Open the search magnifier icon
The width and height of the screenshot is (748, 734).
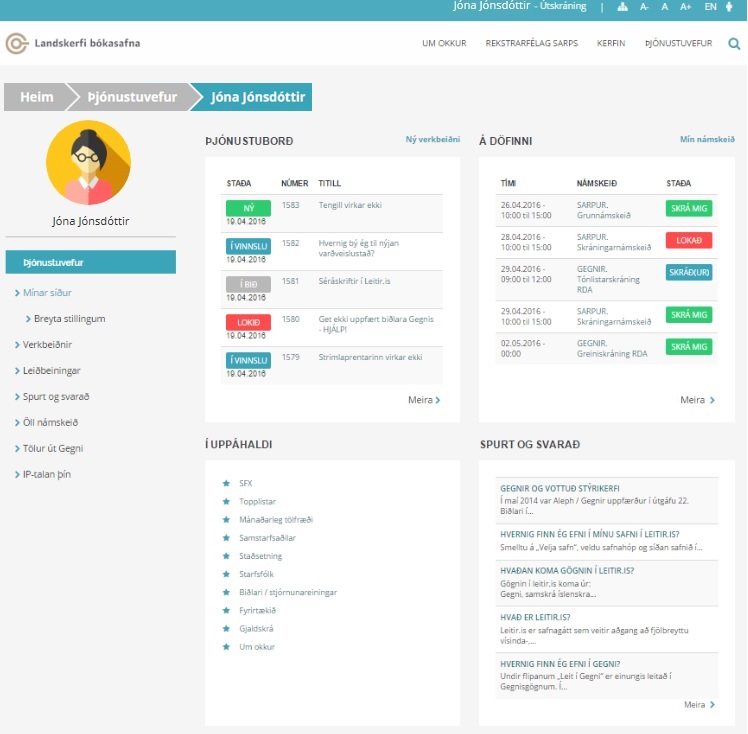tap(734, 44)
